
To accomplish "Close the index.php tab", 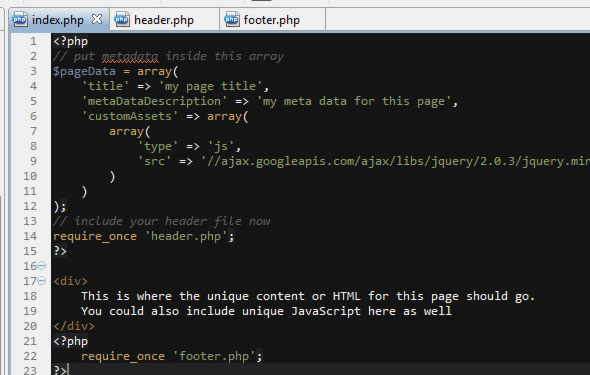I will [97, 19].
